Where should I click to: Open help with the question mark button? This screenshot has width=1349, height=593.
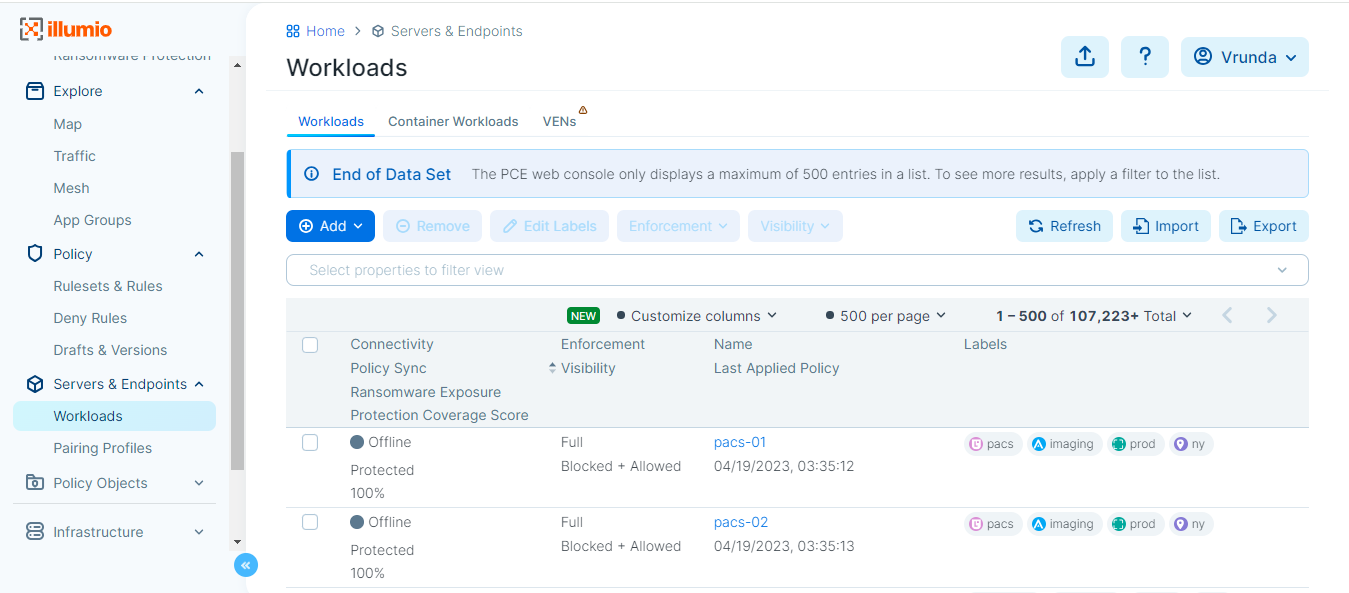pyautogui.click(x=1145, y=57)
